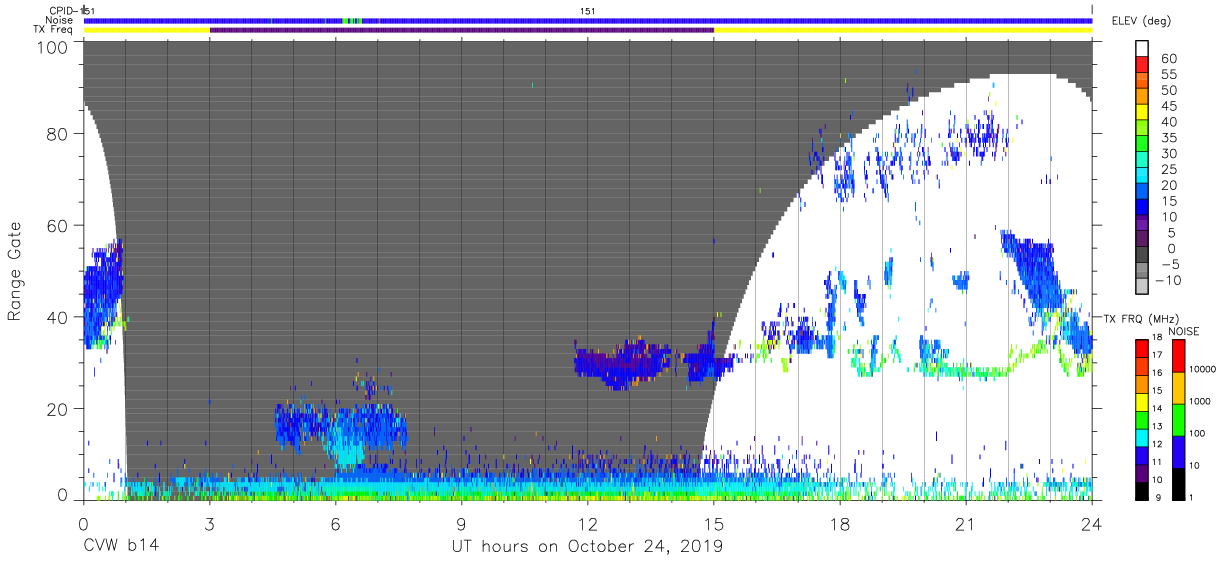Click the 21 hour tick on the time axis
This screenshot has width=1228, height=567.
coord(966,523)
